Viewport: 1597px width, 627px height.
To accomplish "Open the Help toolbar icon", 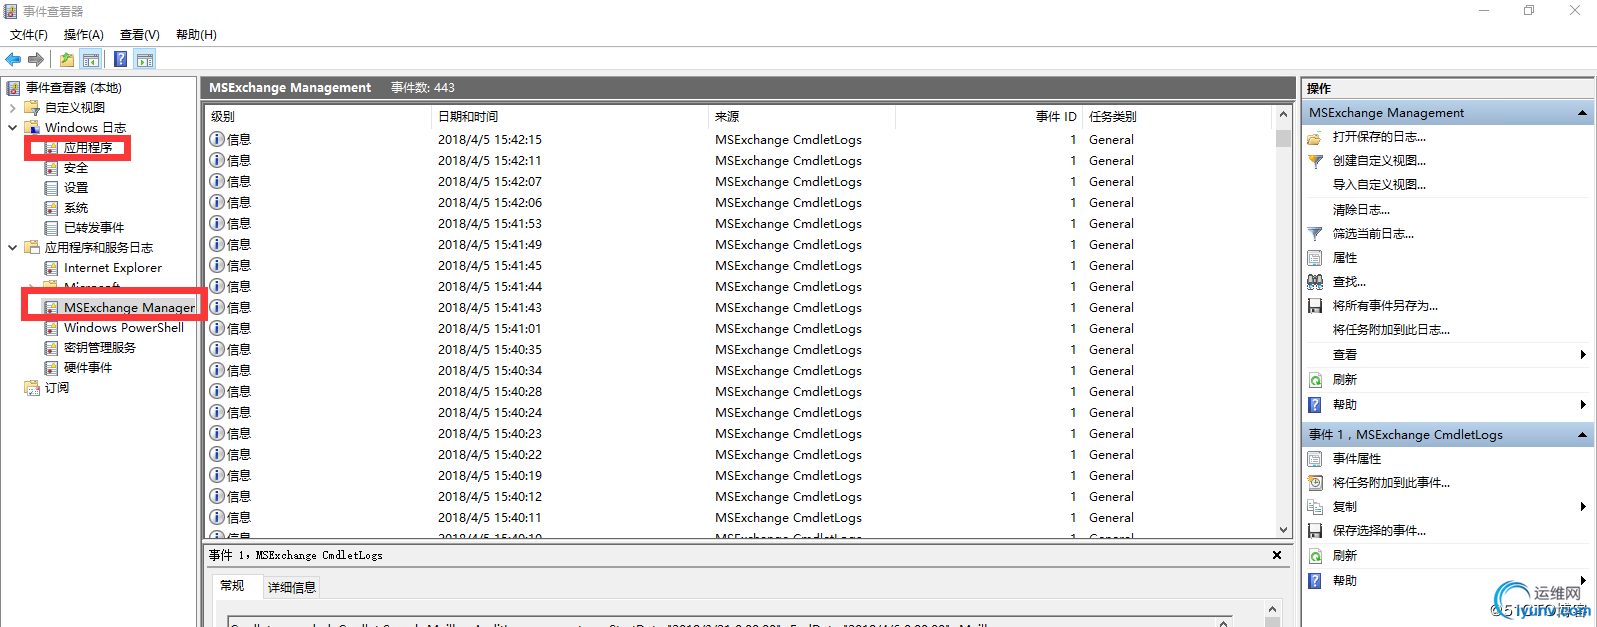I will (x=121, y=59).
